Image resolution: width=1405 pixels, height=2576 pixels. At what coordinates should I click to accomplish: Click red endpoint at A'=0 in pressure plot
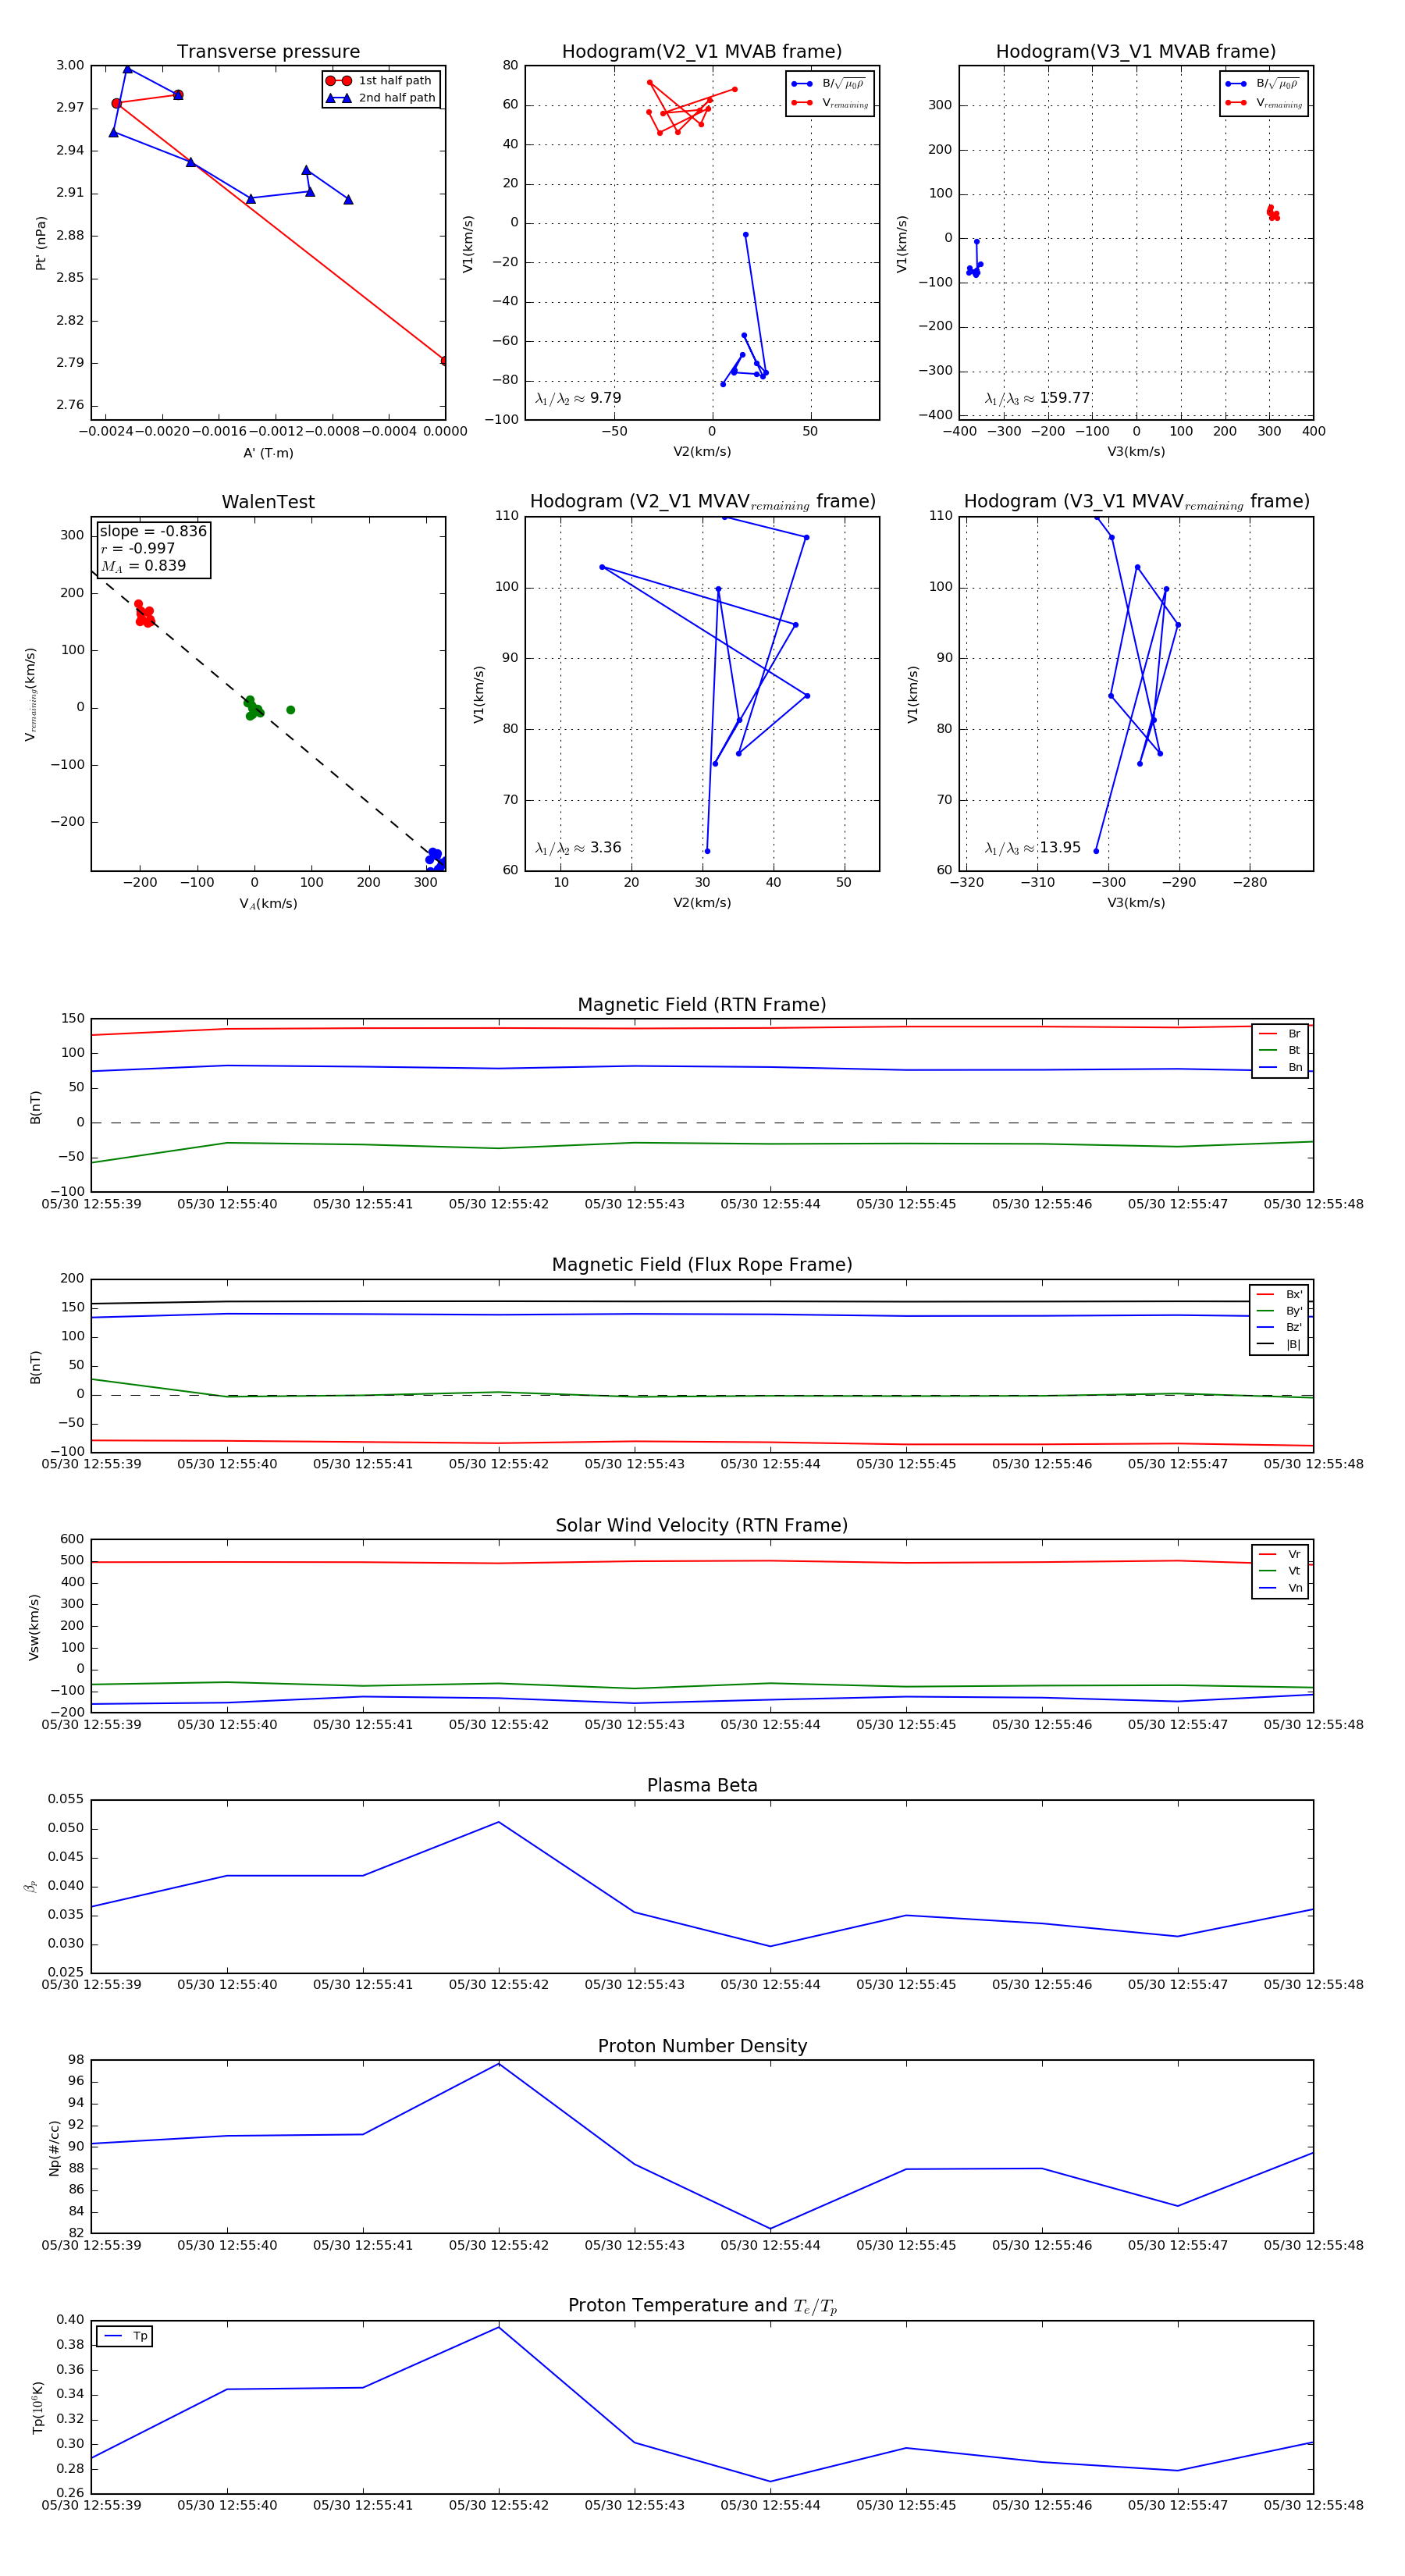coord(444,360)
